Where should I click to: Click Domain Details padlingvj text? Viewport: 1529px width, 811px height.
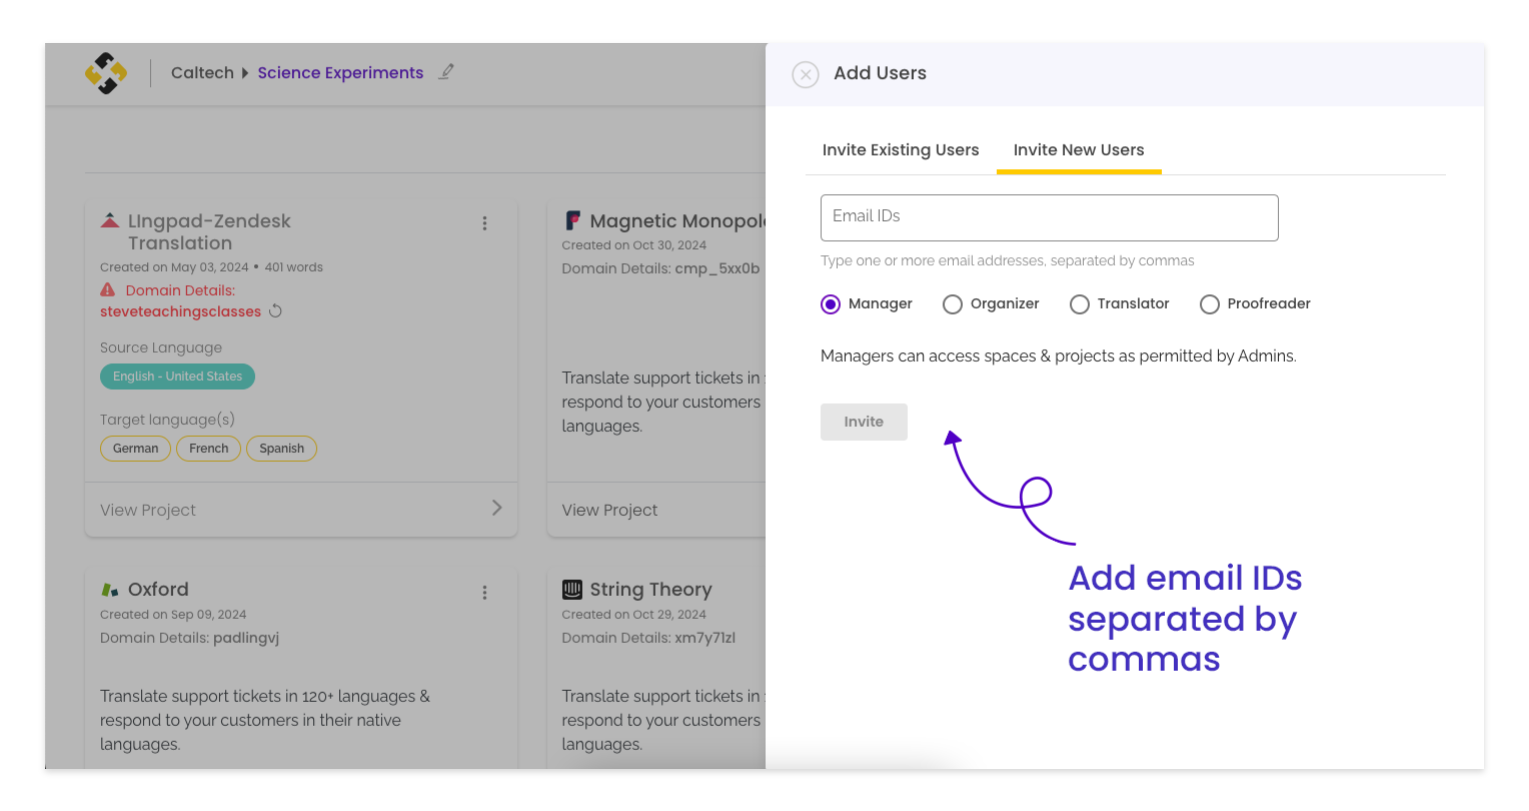tap(189, 638)
